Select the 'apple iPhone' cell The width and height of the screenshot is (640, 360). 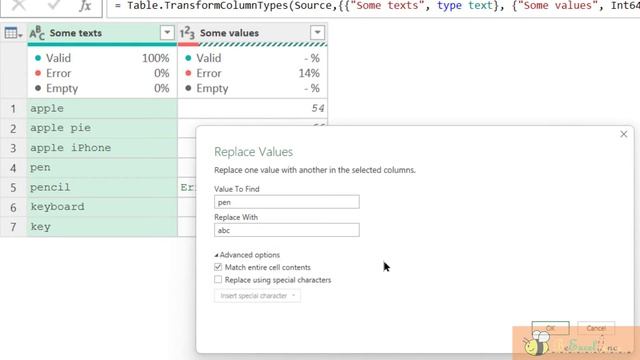coord(102,148)
